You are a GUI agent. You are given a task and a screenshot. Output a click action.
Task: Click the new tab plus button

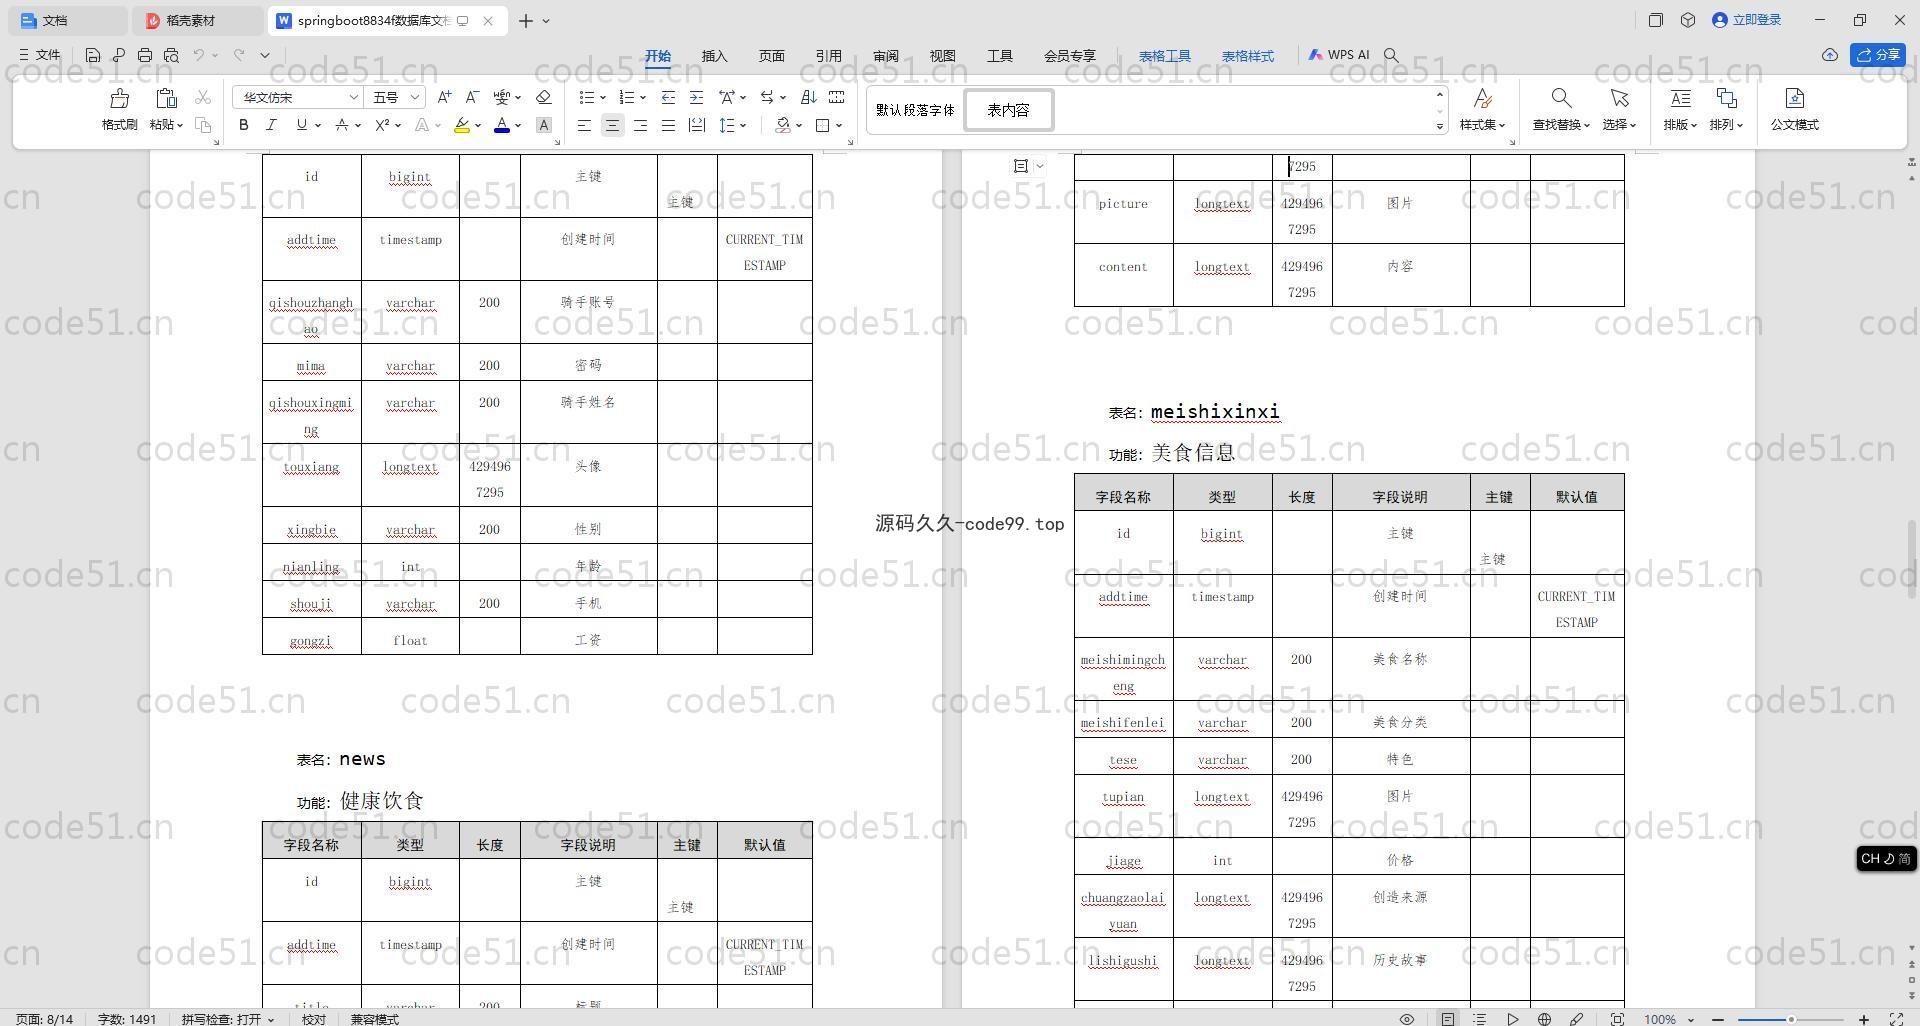[526, 20]
